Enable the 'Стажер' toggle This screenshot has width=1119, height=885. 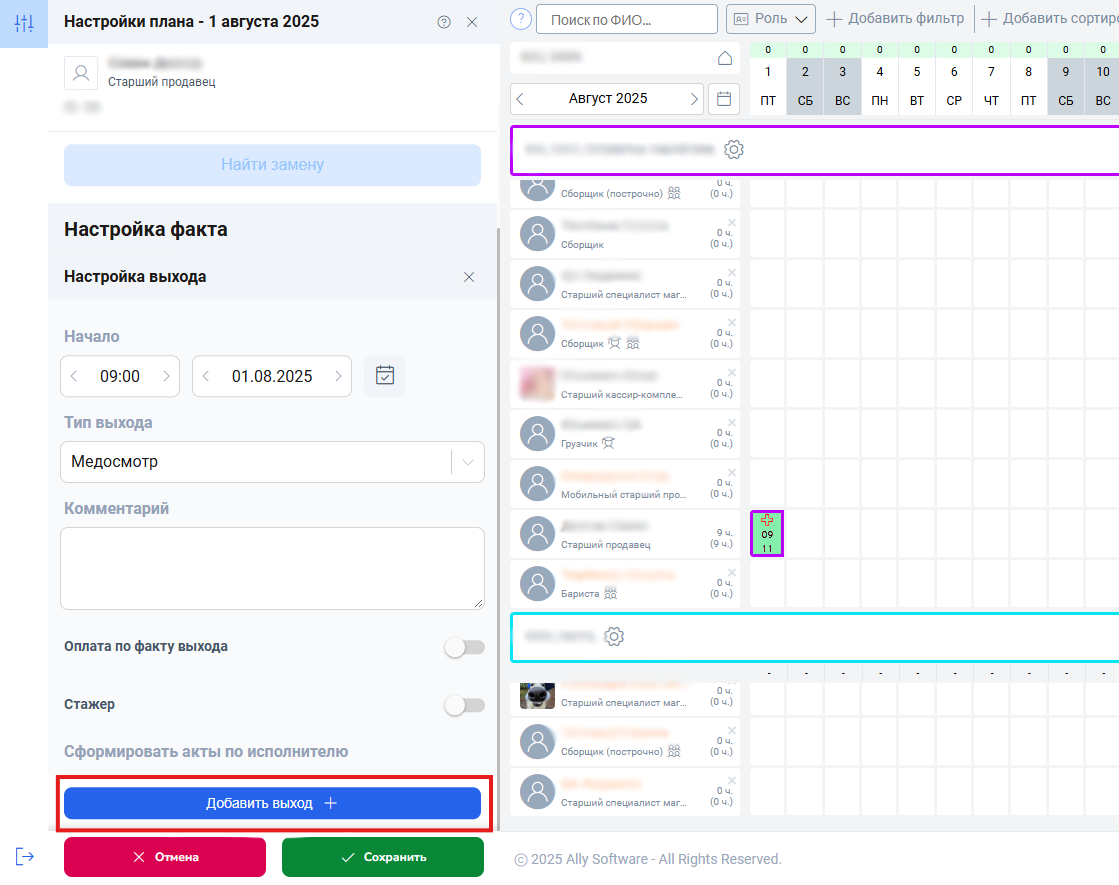(x=464, y=706)
